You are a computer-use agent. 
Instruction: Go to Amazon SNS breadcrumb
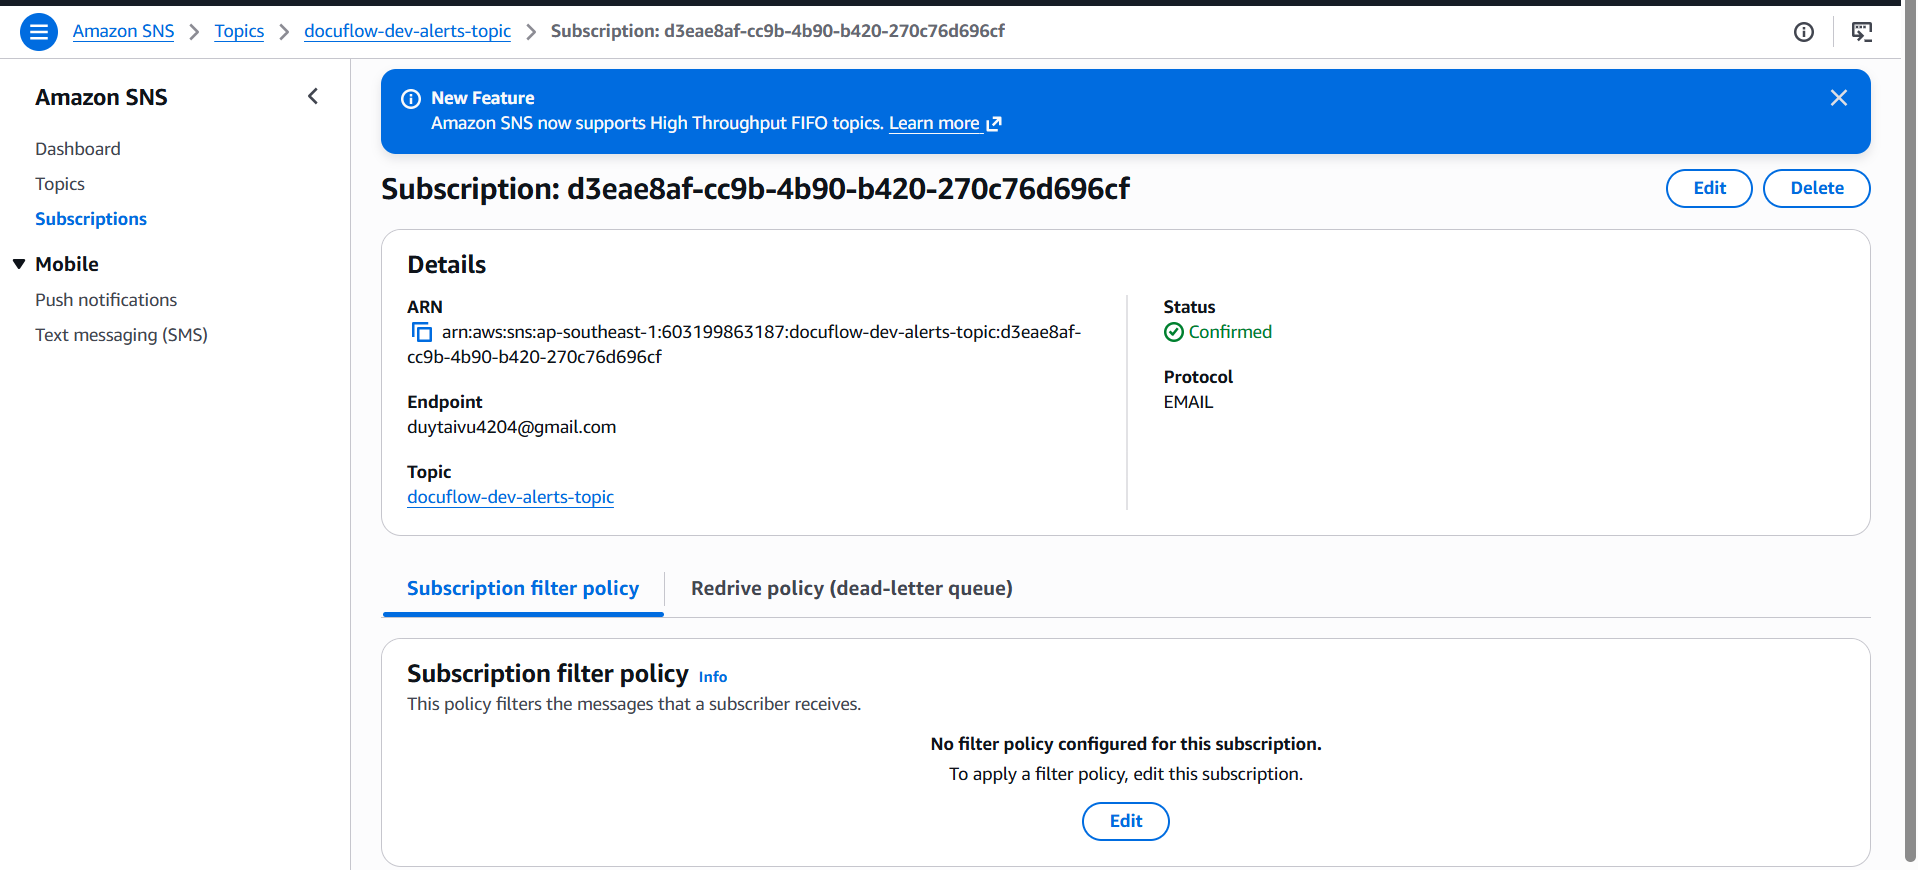[x=123, y=31]
